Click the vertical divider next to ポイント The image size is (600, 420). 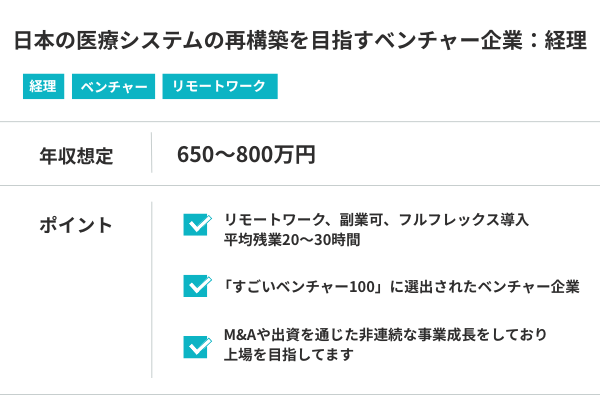point(152,289)
